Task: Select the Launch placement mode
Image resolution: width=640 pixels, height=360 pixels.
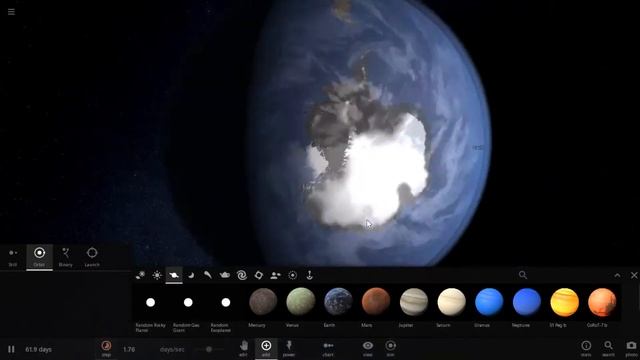Action: (92, 257)
